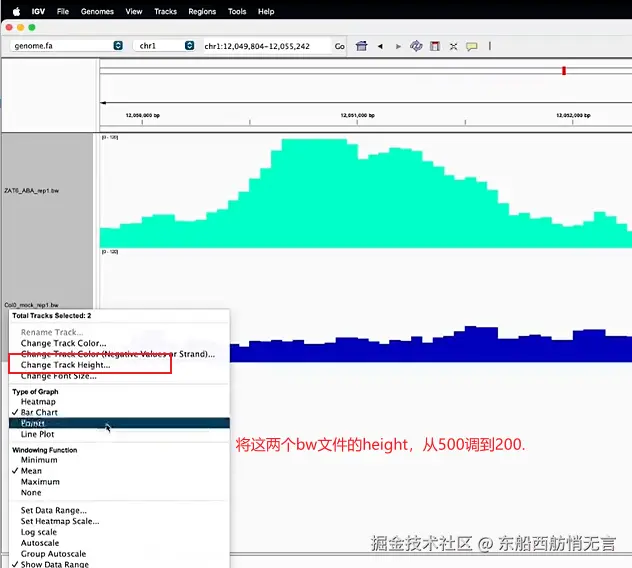Click the red marker on chromosome ideogram
632x568 pixels.
tap(564, 71)
